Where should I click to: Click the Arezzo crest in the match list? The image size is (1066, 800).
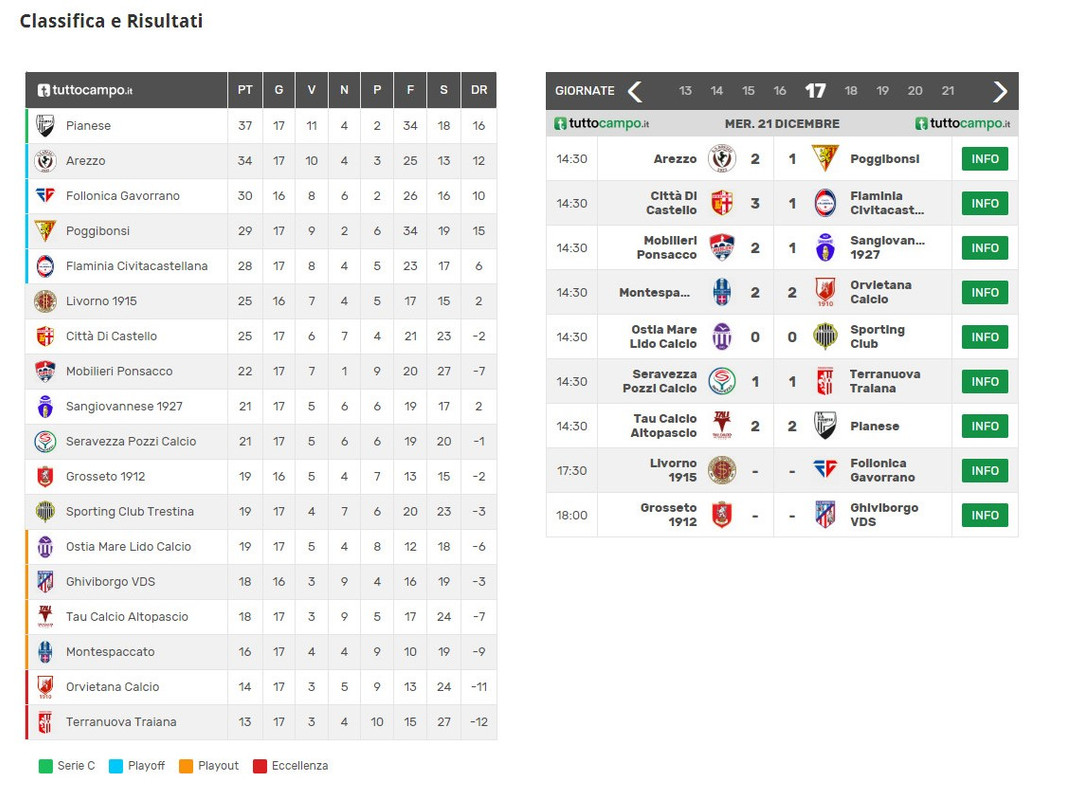[x=721, y=159]
